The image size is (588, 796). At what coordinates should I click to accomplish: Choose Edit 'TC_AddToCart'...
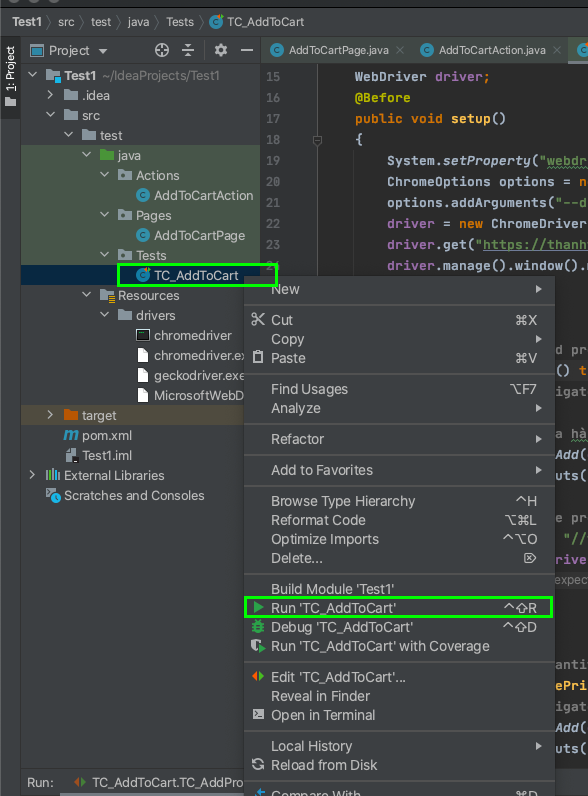(399, 677)
